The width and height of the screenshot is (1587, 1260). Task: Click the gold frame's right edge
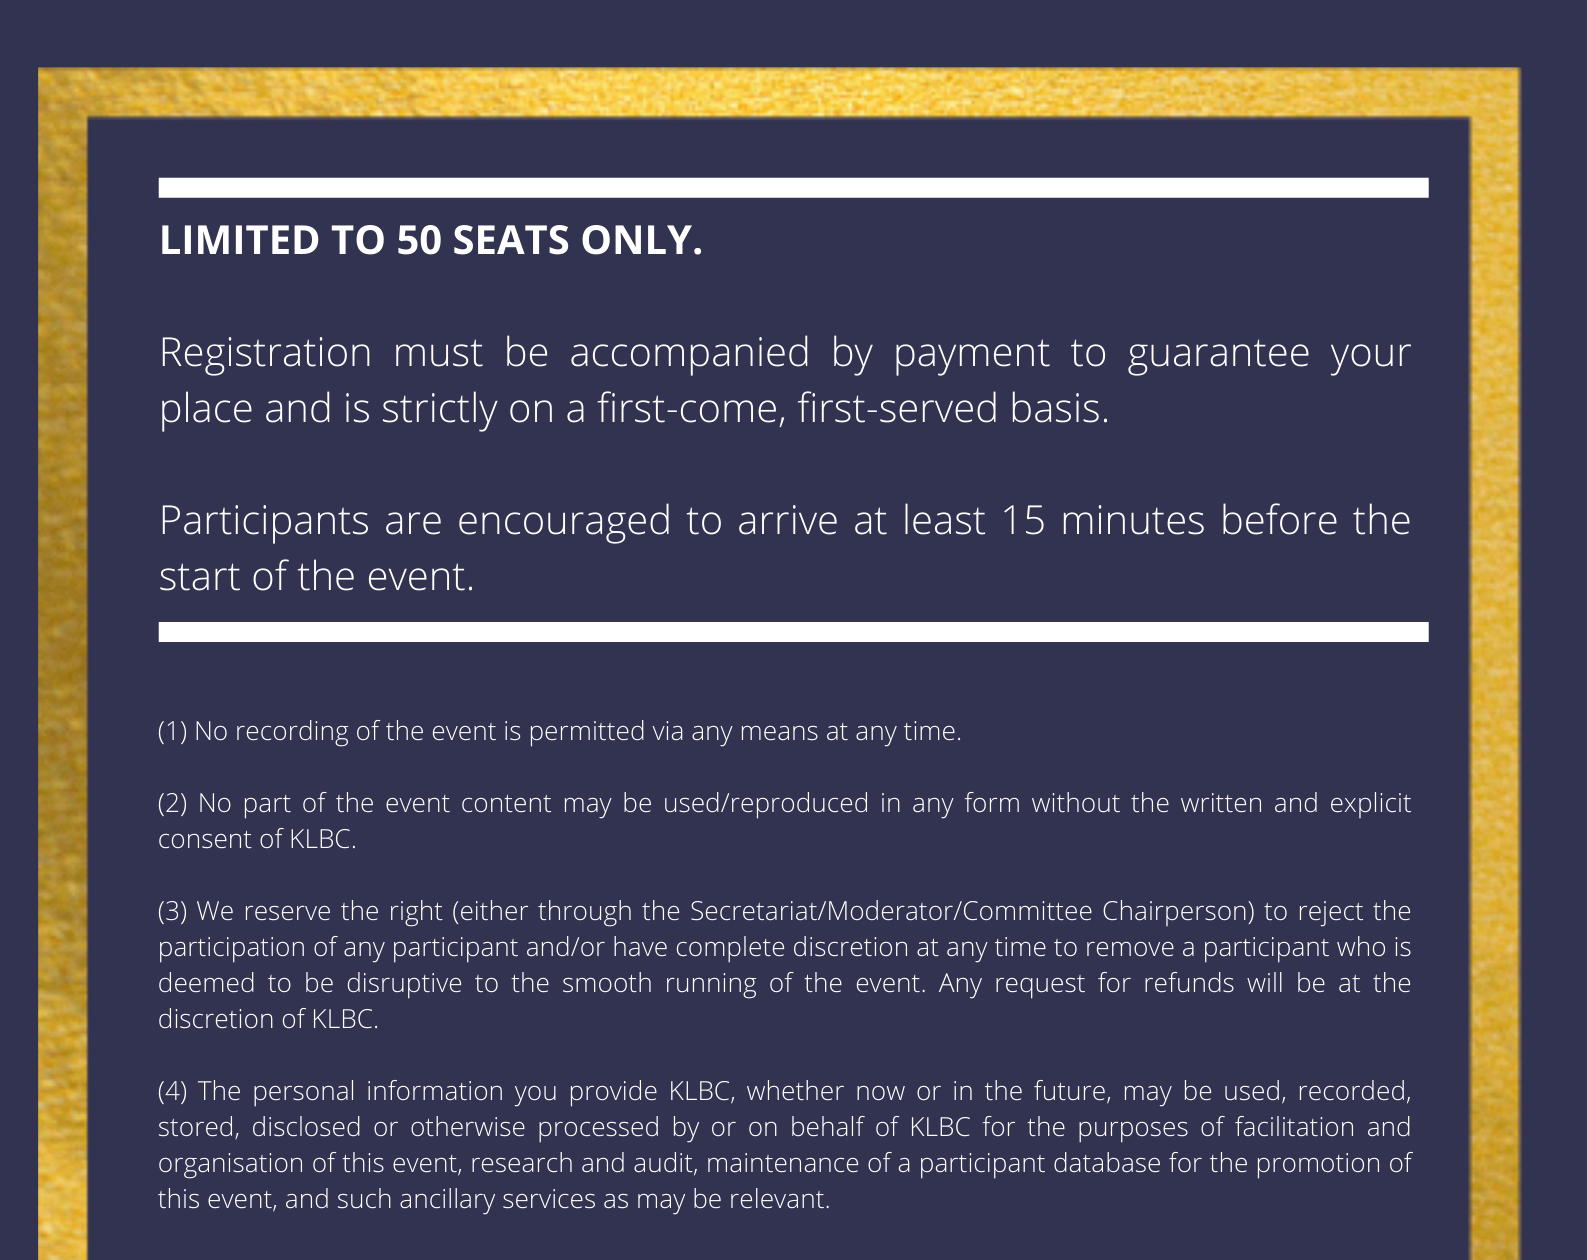pos(1495,660)
